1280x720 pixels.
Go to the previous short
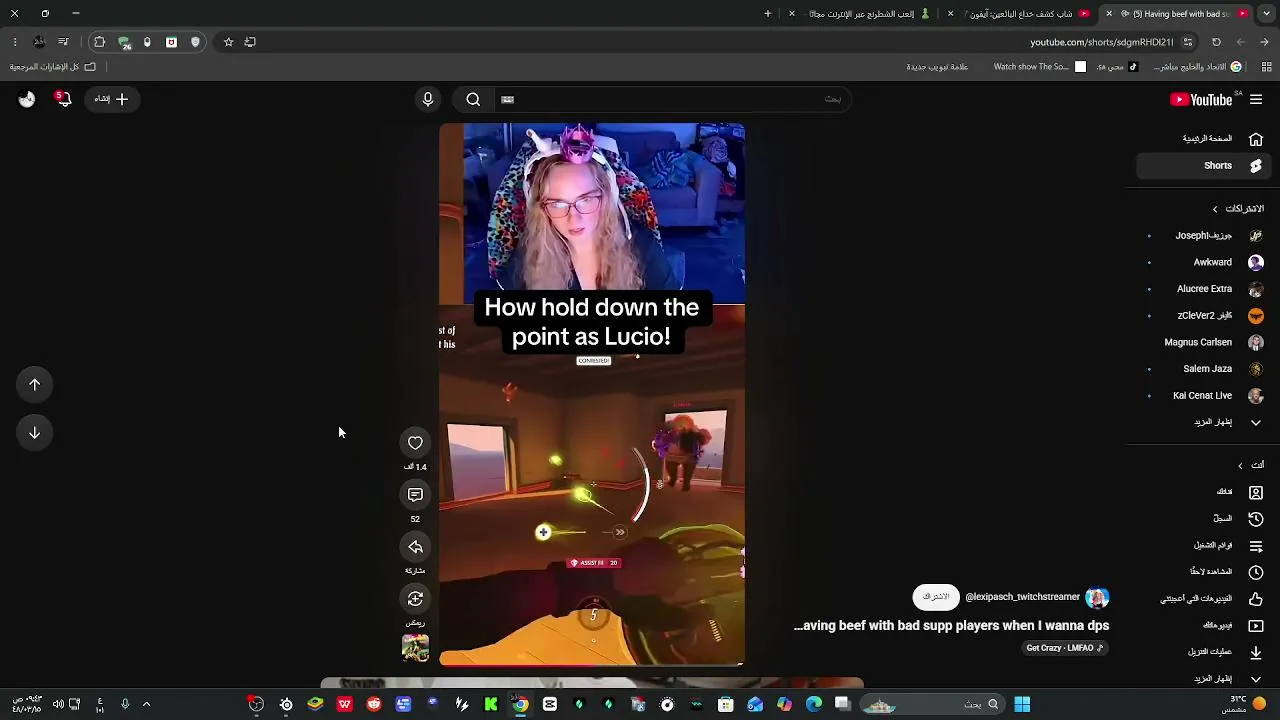tap(34, 385)
